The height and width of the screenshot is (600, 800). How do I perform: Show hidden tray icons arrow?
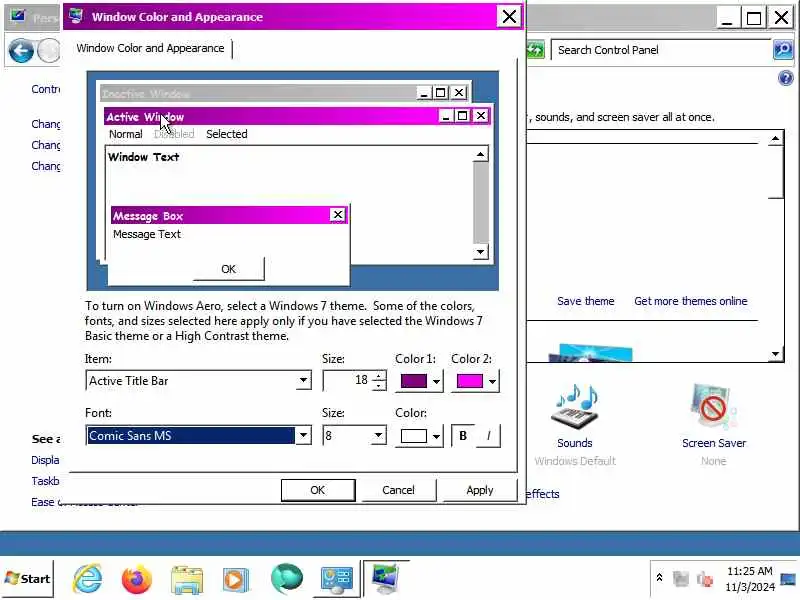[659, 578]
